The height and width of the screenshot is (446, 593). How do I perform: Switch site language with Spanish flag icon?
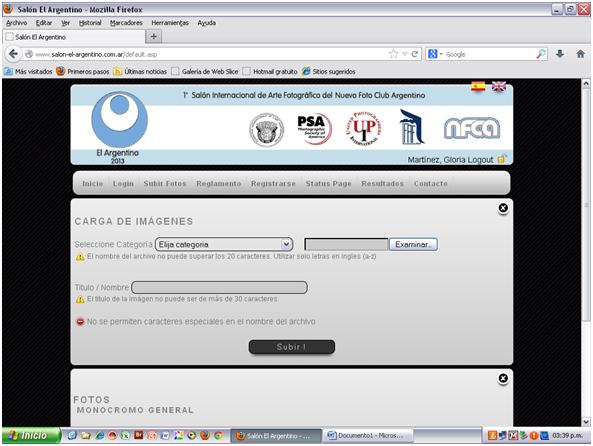[x=478, y=87]
